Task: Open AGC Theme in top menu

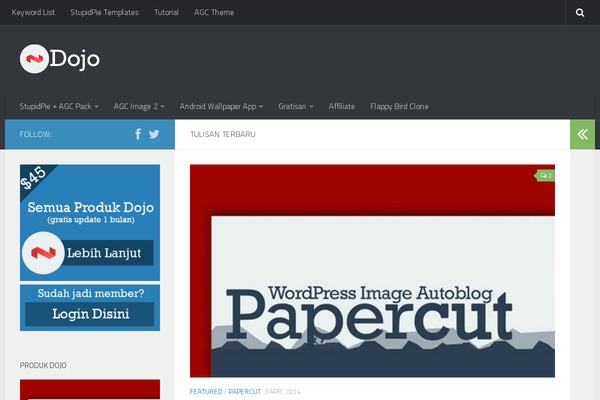Action: coord(214,13)
